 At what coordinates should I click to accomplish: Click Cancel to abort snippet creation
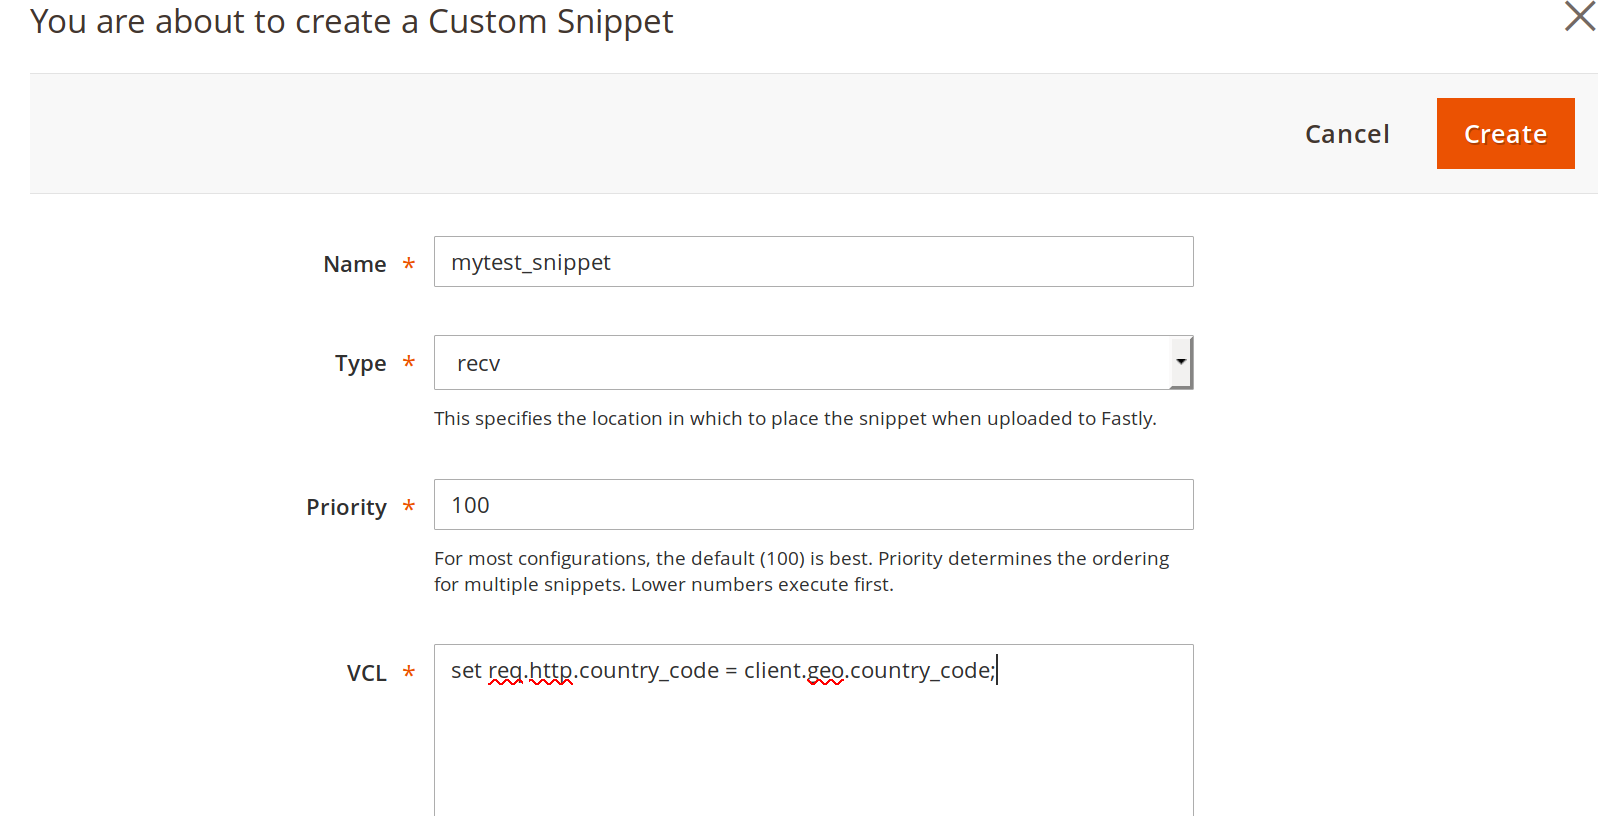1347,133
